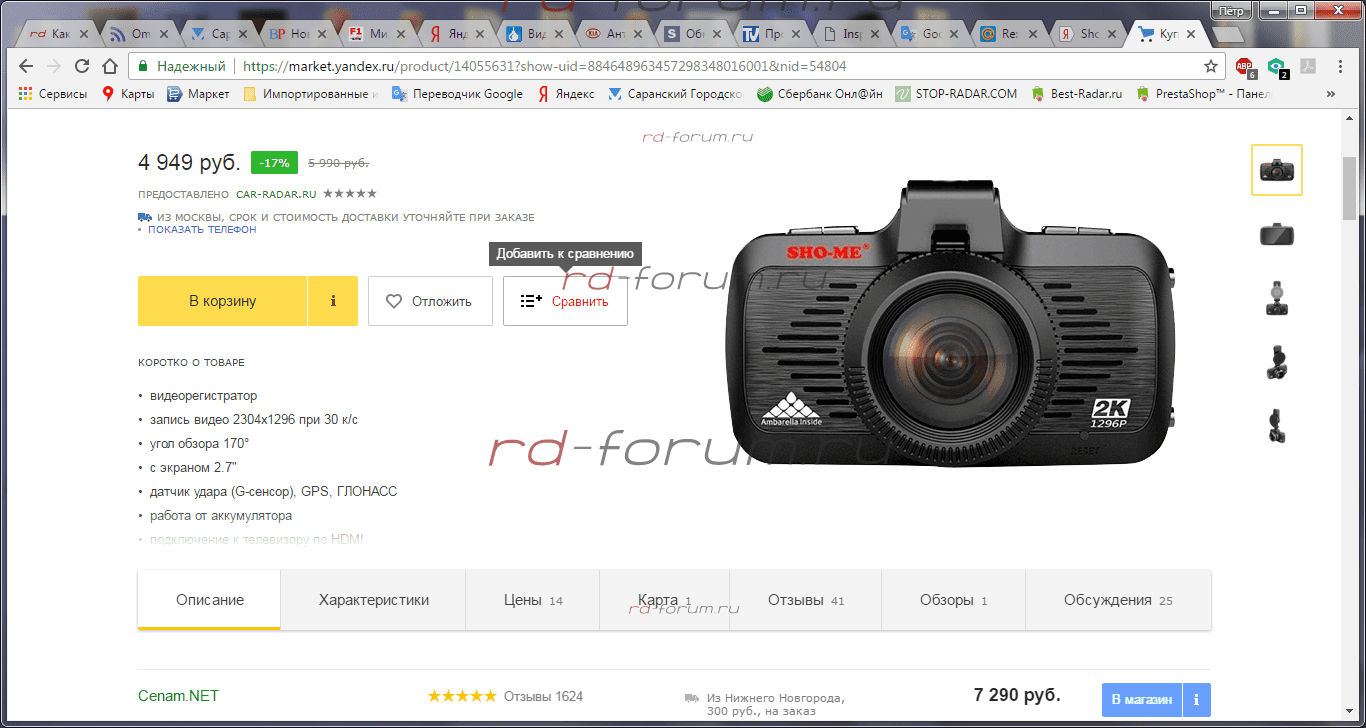Open info icon next to В магазин

(x=1197, y=700)
